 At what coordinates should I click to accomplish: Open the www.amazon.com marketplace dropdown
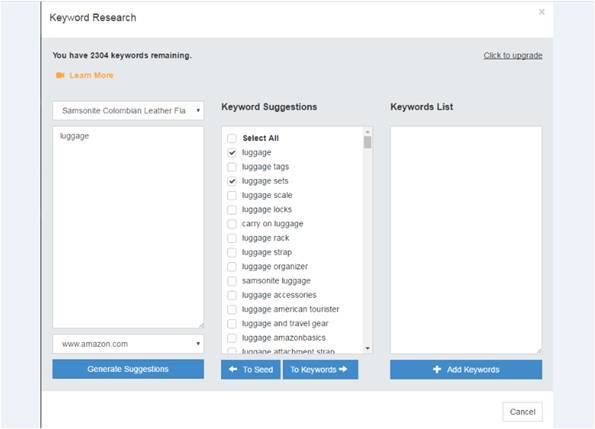pos(128,344)
